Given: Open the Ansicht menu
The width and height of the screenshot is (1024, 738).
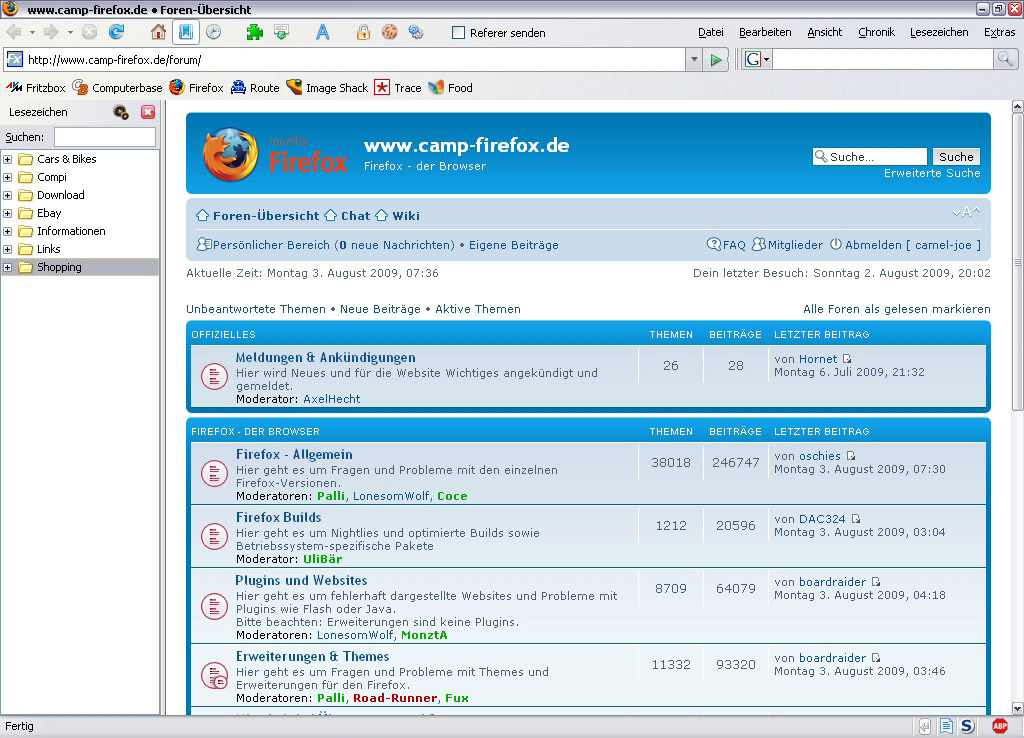Looking at the screenshot, I should pyautogui.click(x=825, y=32).
